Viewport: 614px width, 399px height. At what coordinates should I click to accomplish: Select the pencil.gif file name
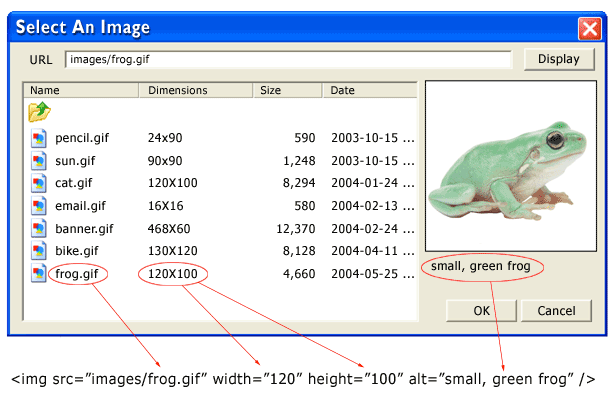[82, 138]
